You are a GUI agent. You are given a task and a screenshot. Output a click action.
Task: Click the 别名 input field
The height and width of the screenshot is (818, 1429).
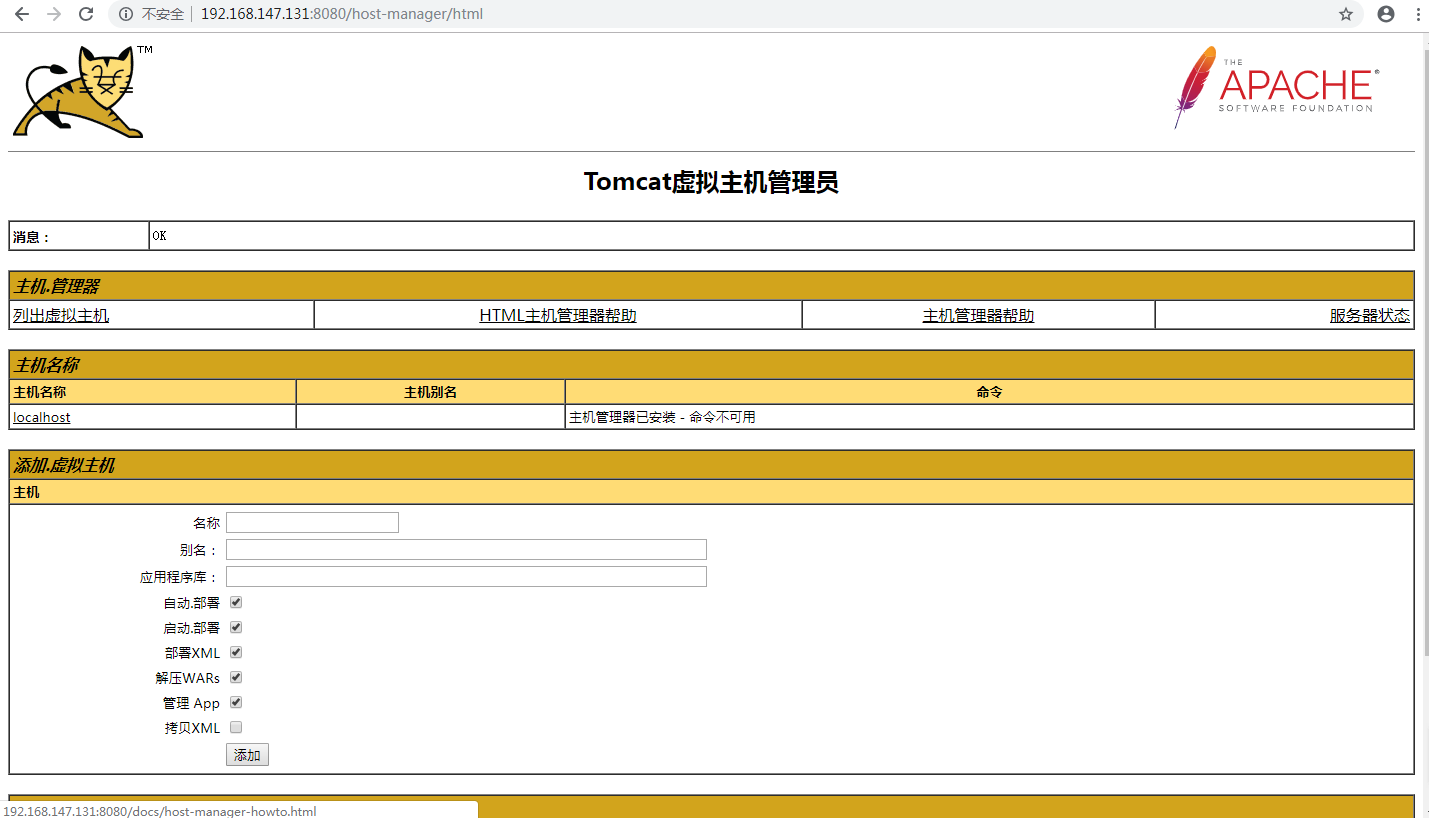pyautogui.click(x=466, y=549)
